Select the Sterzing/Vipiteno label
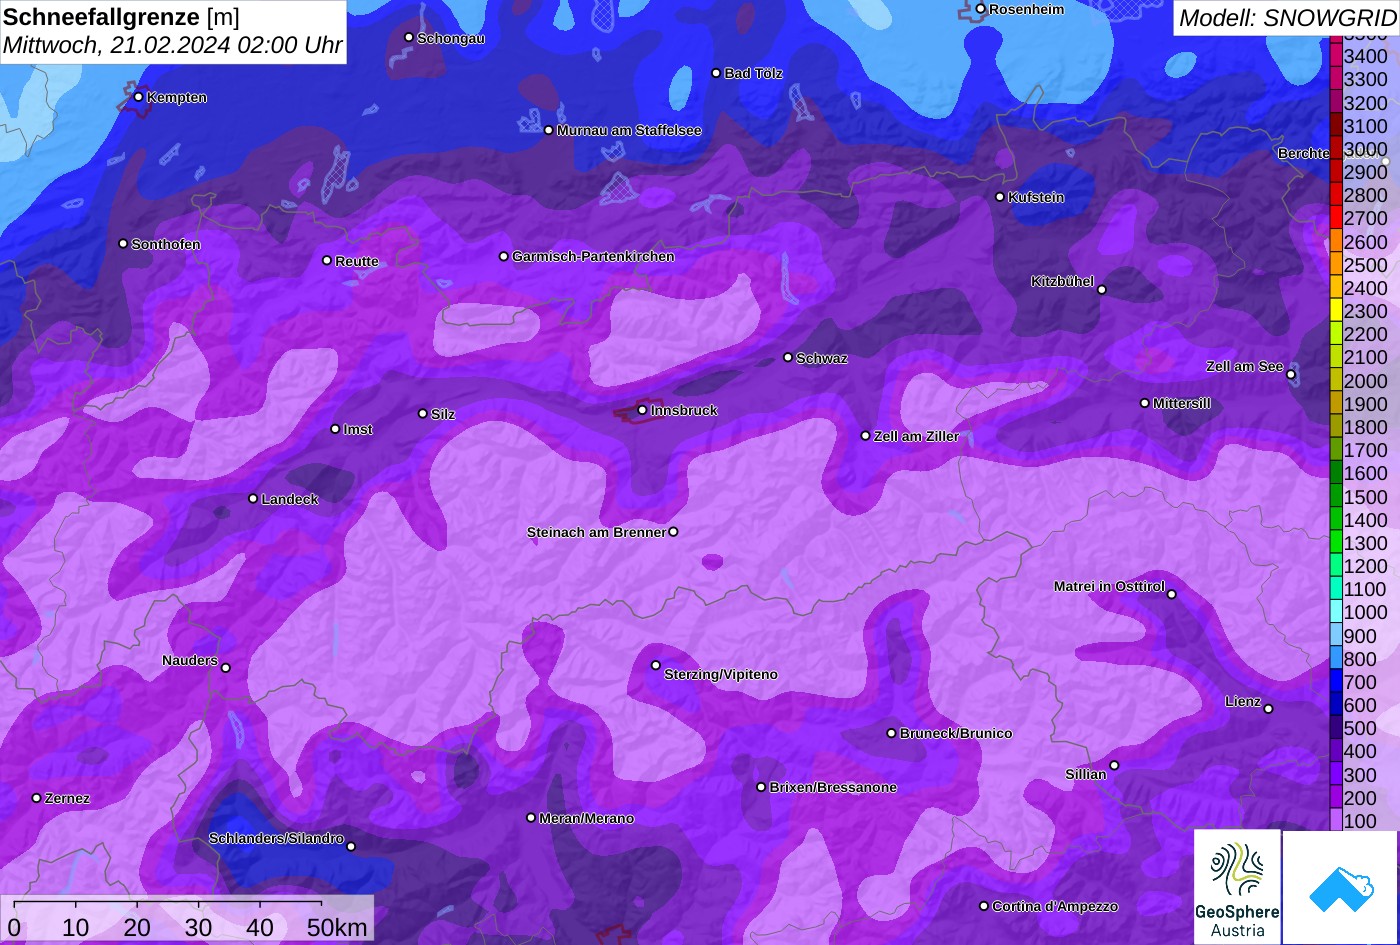This screenshot has height=945, width=1400. click(721, 674)
